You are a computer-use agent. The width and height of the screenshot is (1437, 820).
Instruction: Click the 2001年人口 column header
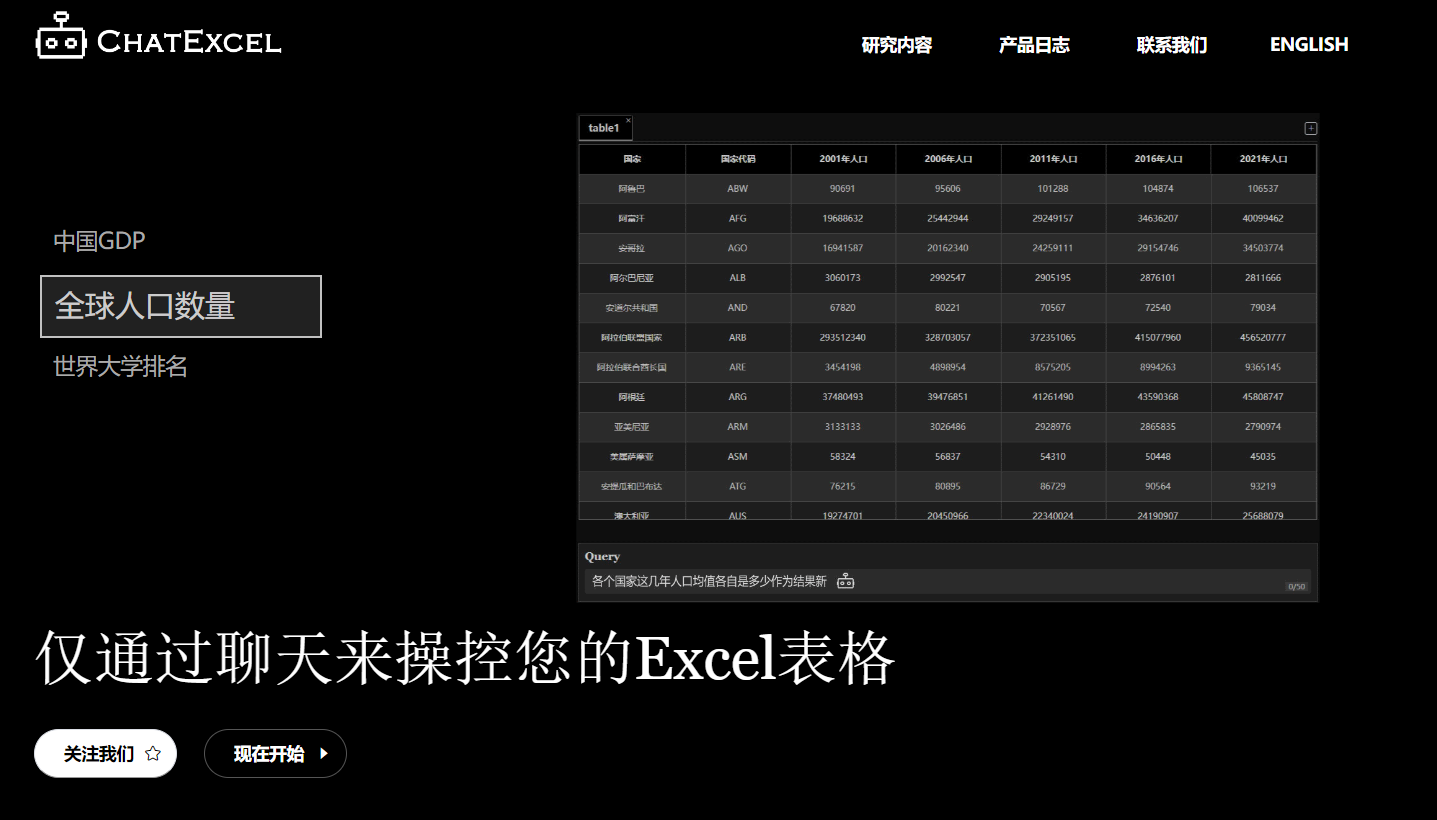click(843, 159)
